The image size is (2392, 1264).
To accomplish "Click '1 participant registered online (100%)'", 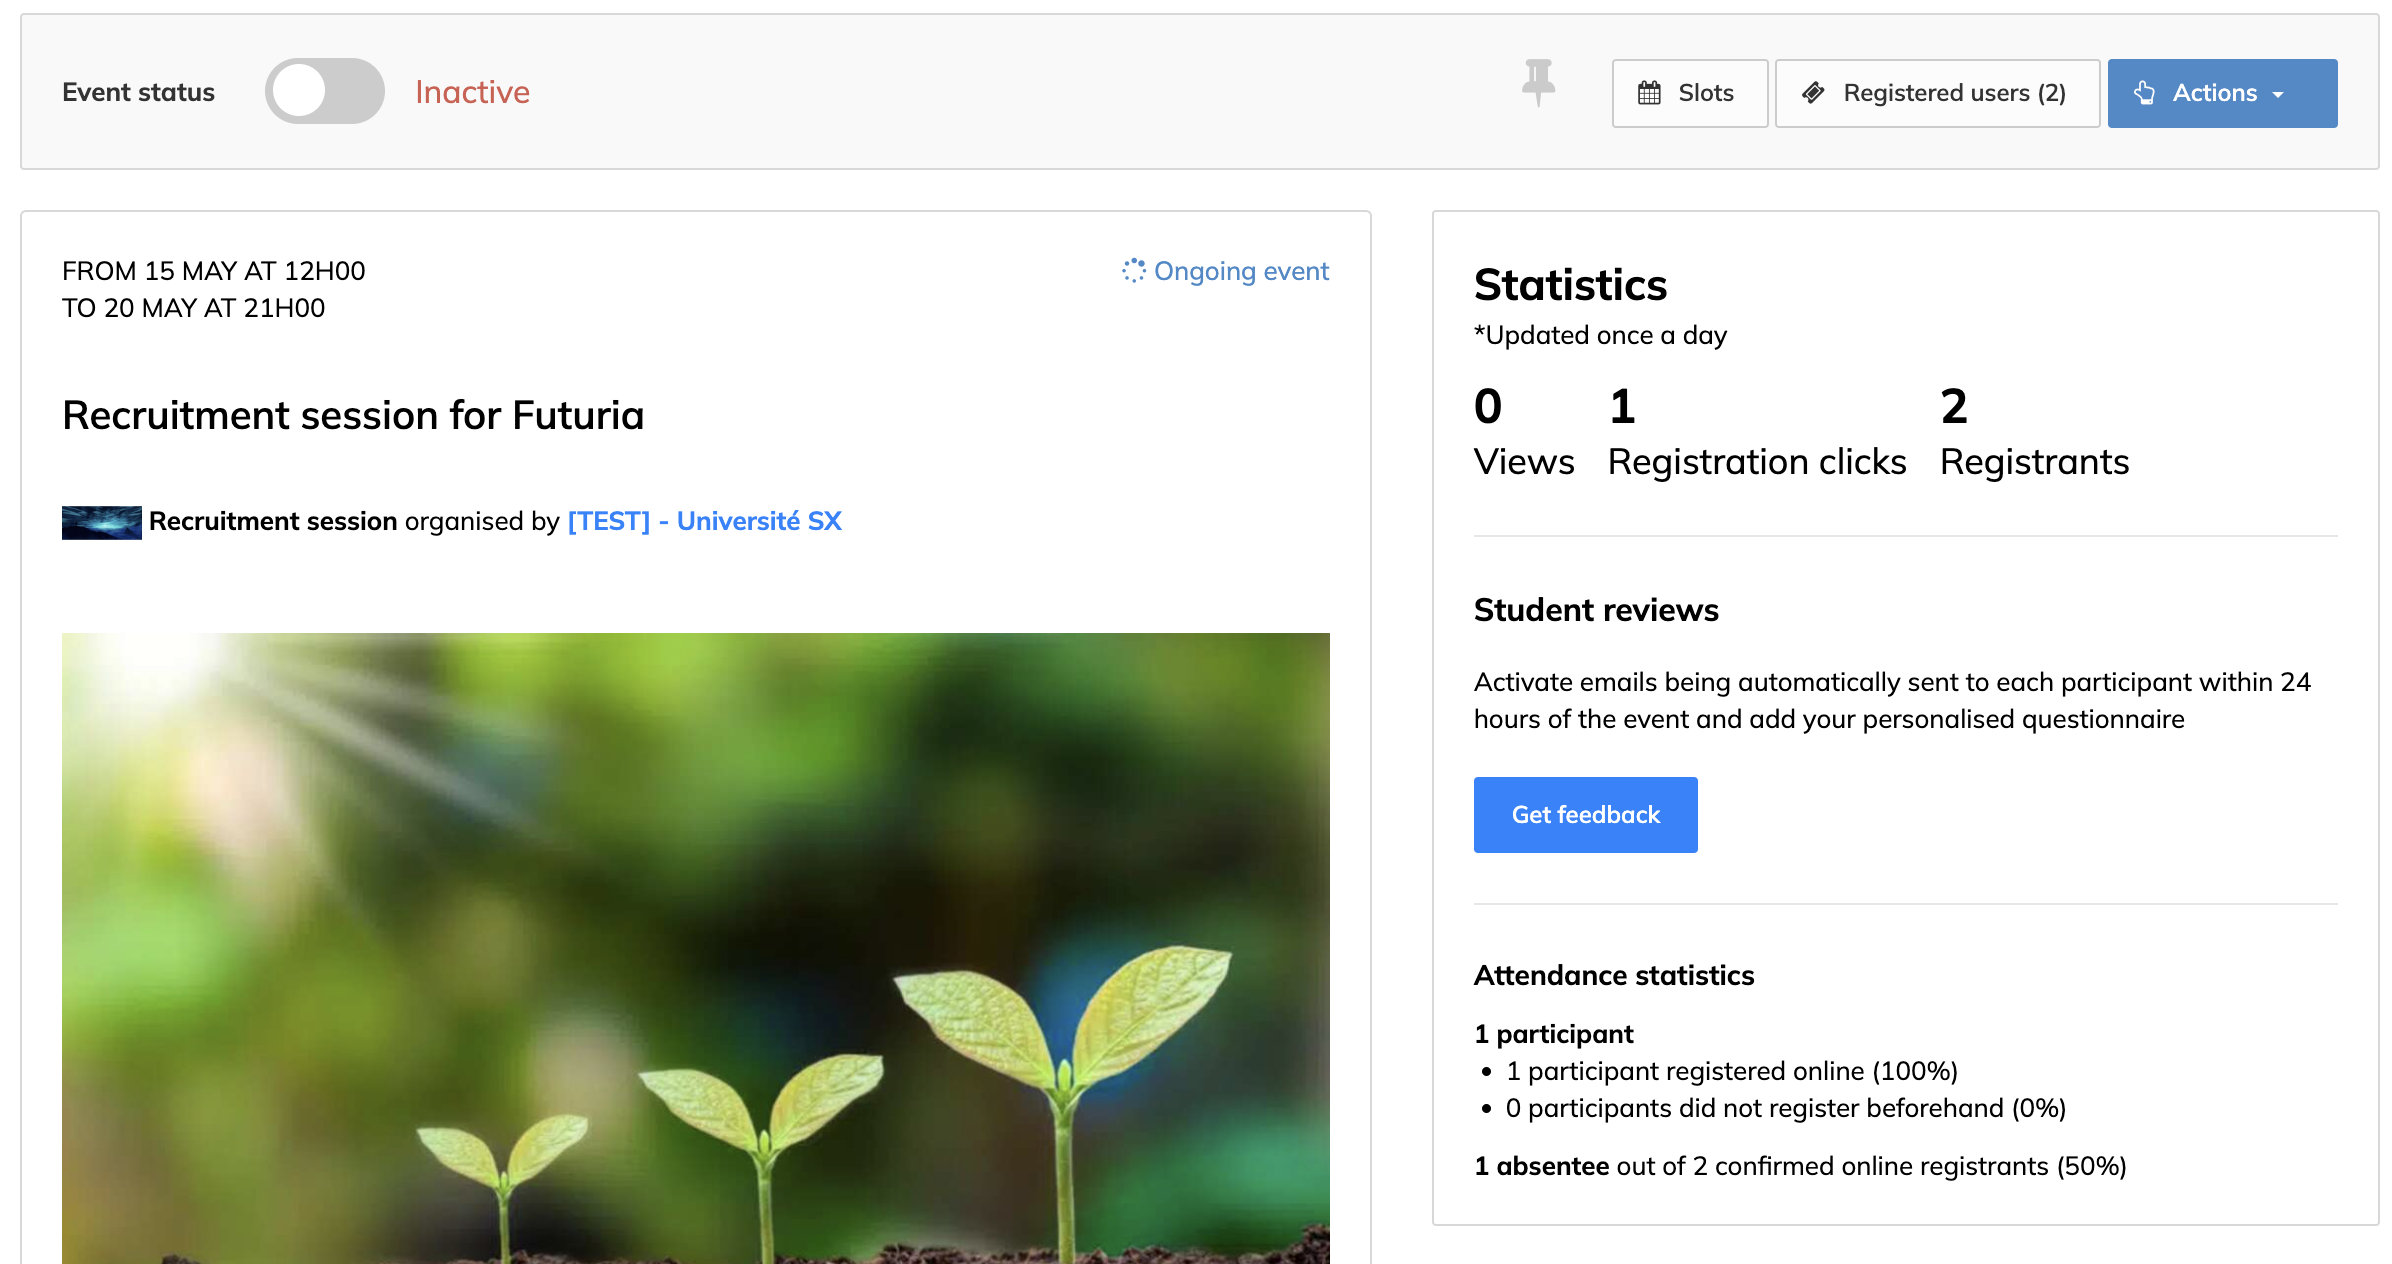I will pos(1732,1071).
